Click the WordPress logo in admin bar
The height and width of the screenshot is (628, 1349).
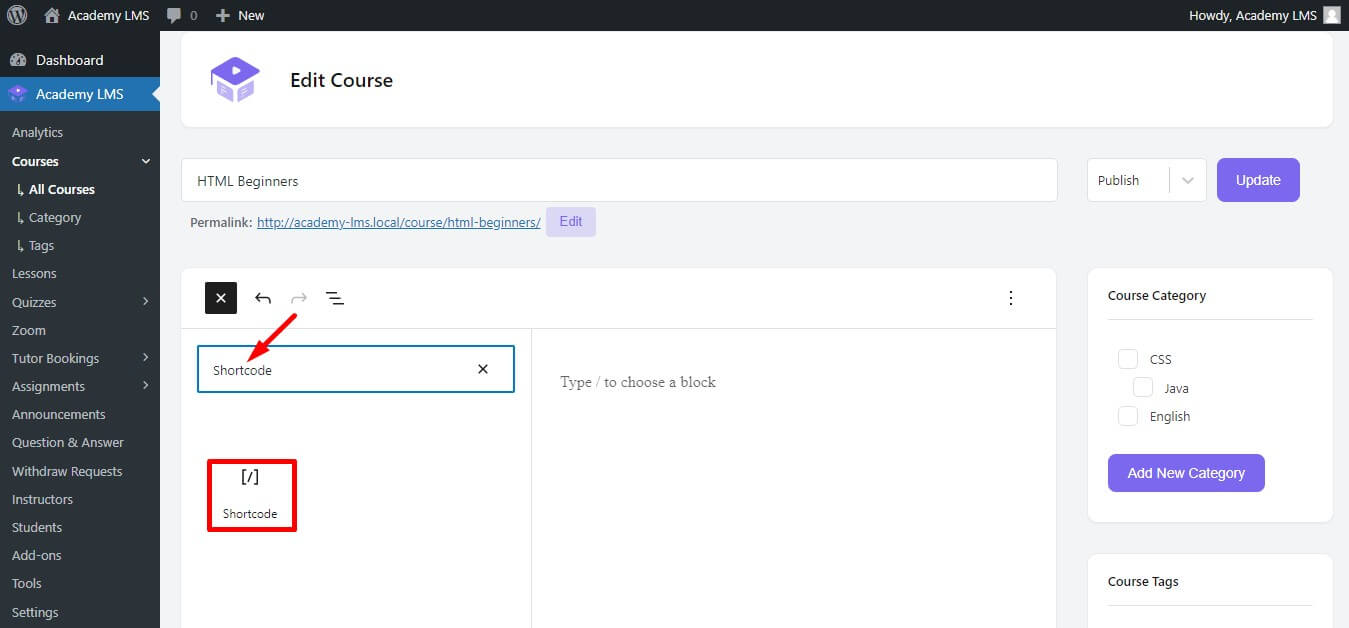17,15
